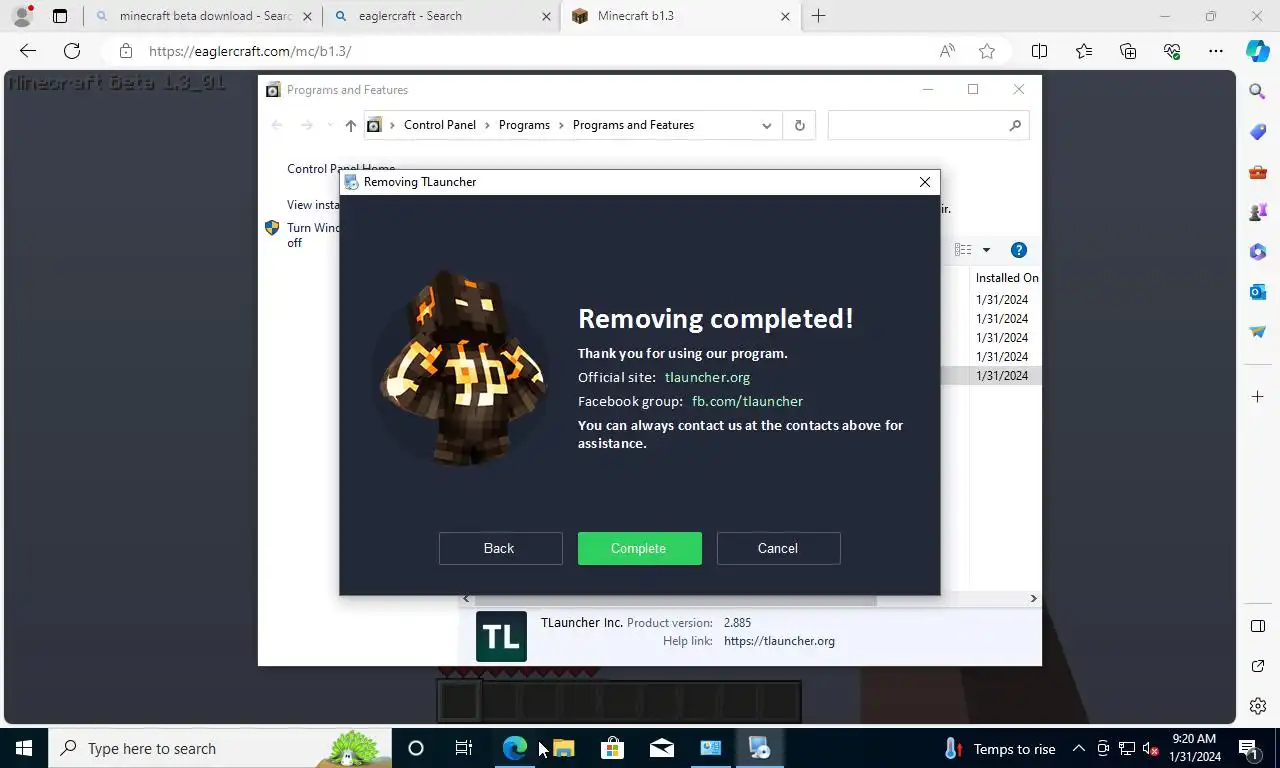The height and width of the screenshot is (768, 1280).
Task: Open Microsoft 365 icon in sidebar
Action: point(1258,252)
